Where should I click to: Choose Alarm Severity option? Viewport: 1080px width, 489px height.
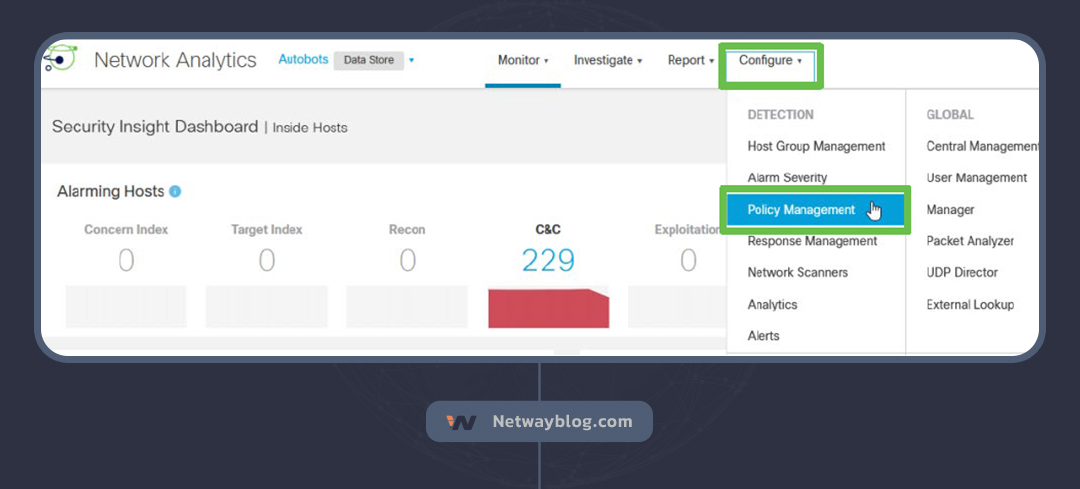click(787, 178)
